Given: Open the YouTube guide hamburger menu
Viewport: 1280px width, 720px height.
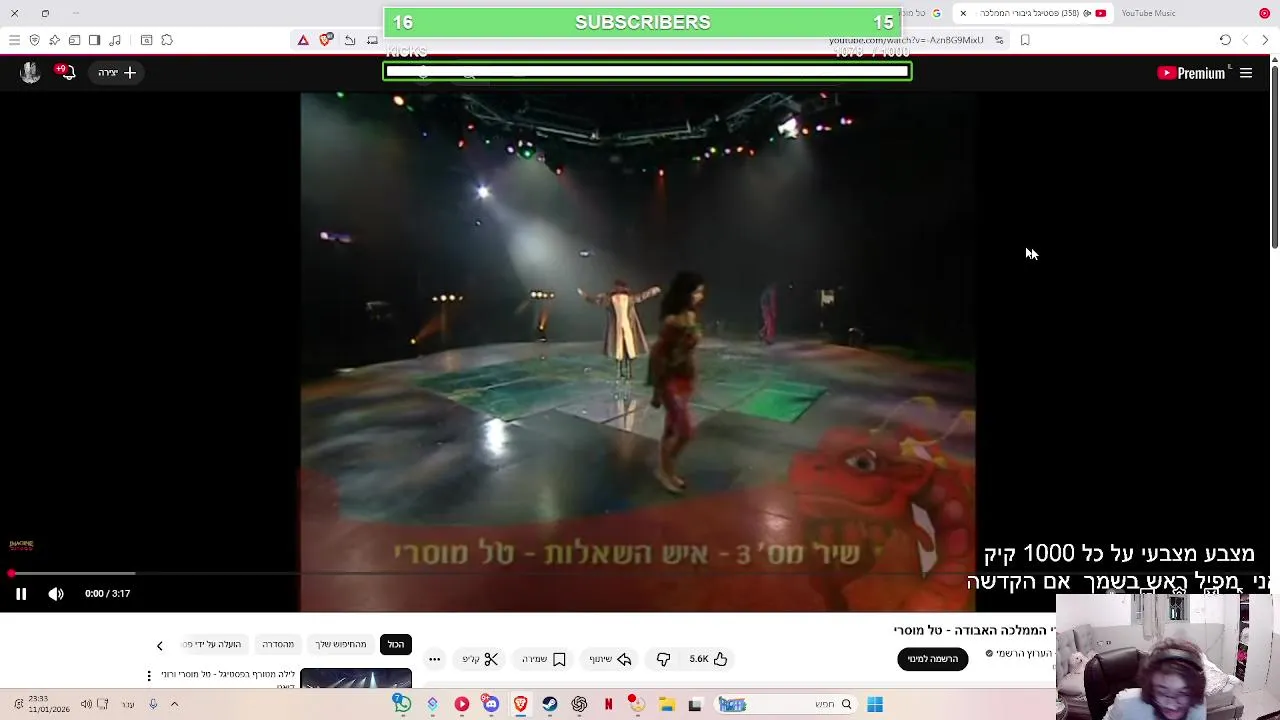Looking at the screenshot, I should click(1246, 73).
